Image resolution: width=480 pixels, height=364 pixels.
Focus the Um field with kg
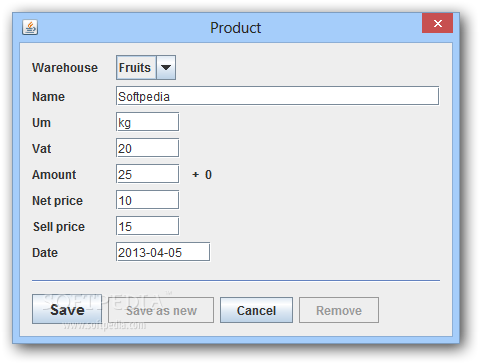(x=147, y=122)
